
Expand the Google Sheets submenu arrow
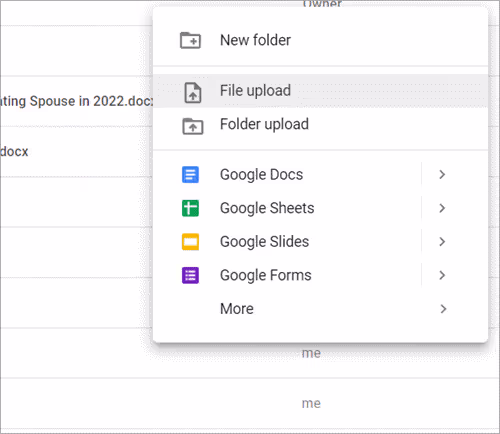coord(442,208)
